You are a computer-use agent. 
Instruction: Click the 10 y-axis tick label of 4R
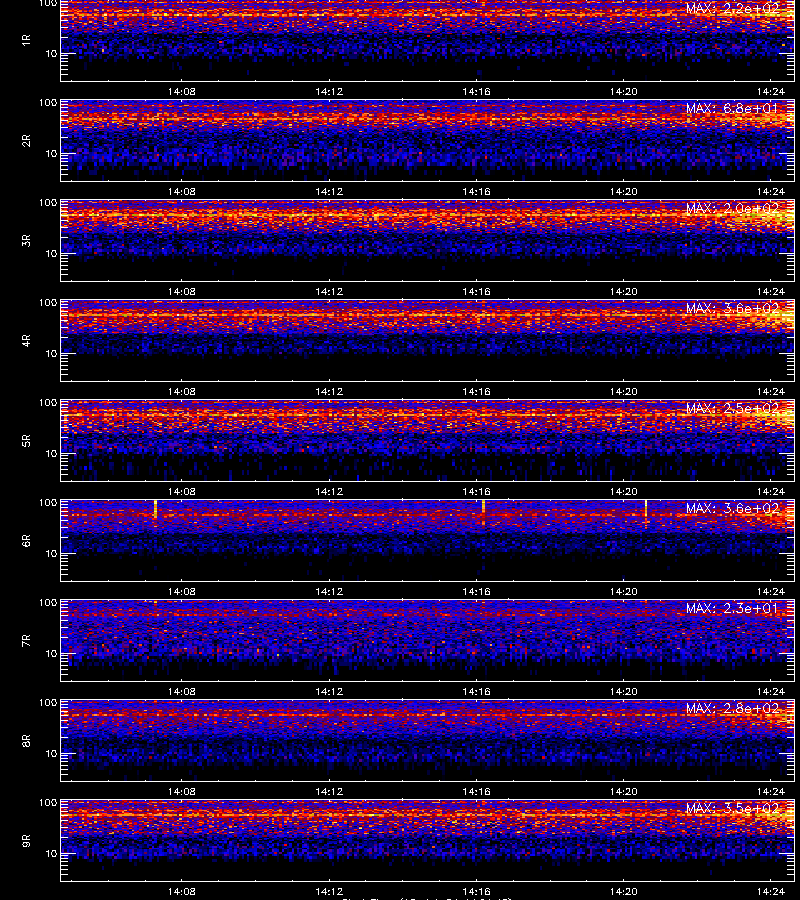tap(51, 354)
